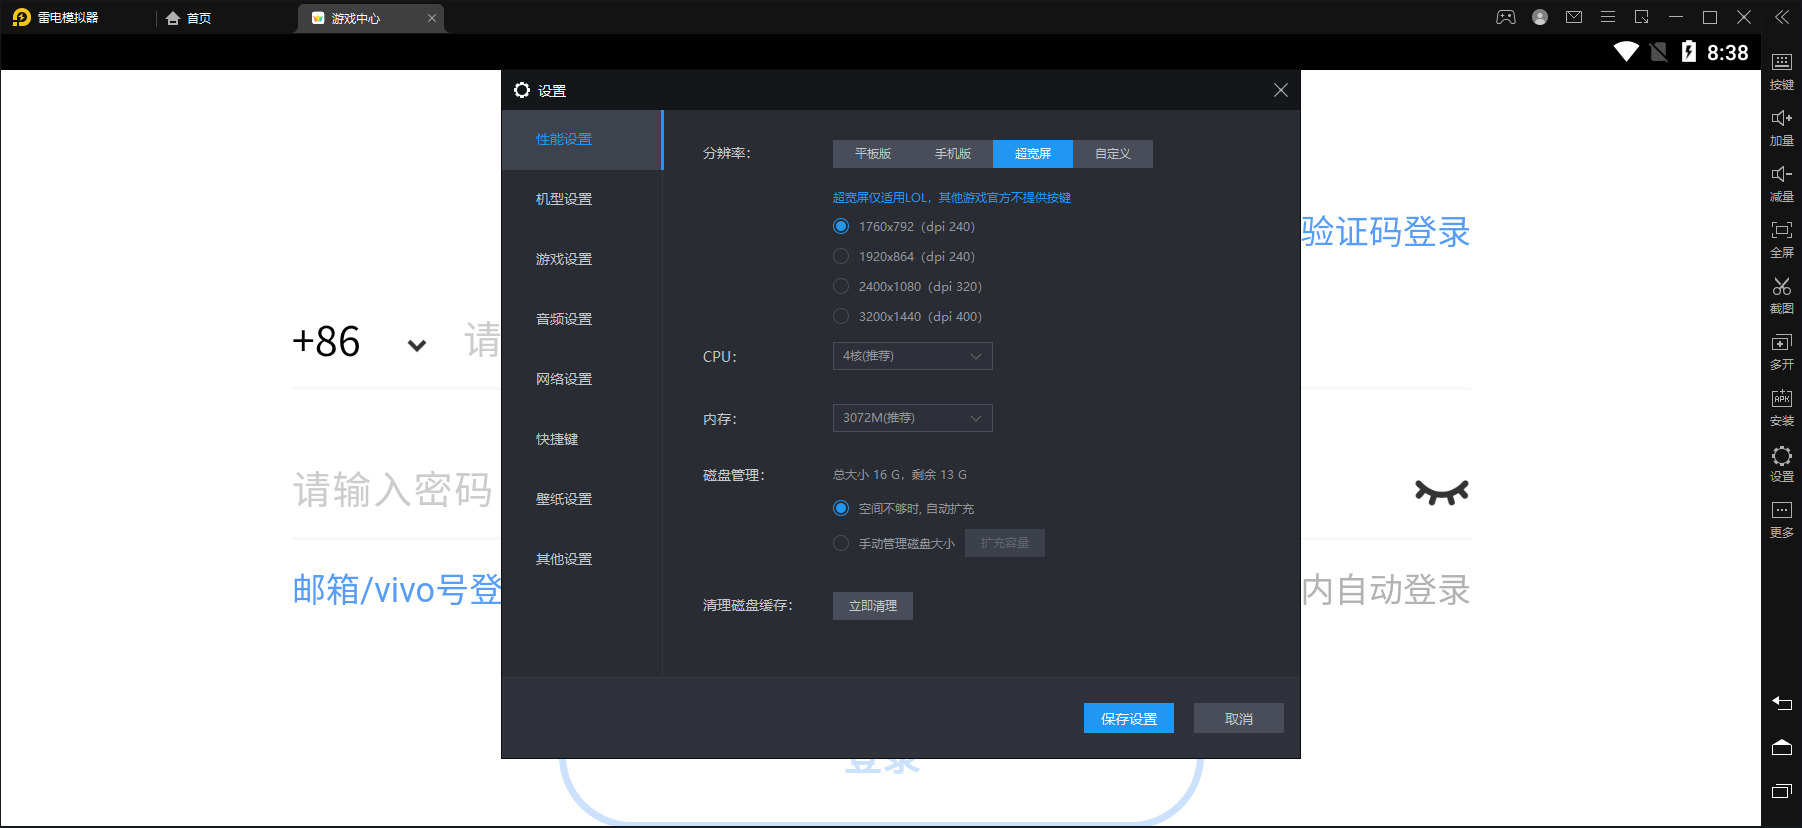Click the volume down (减量) icon
Image resolution: width=1802 pixels, height=828 pixels.
pyautogui.click(x=1781, y=181)
